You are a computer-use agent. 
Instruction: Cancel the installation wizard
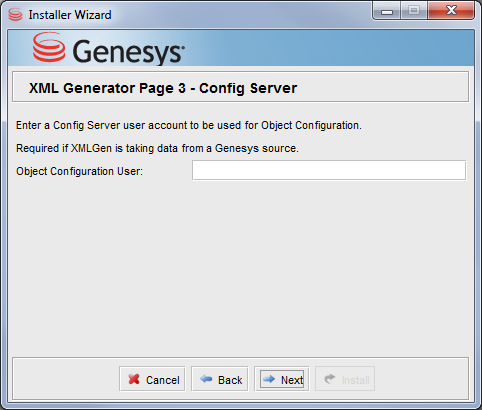pyautogui.click(x=152, y=379)
